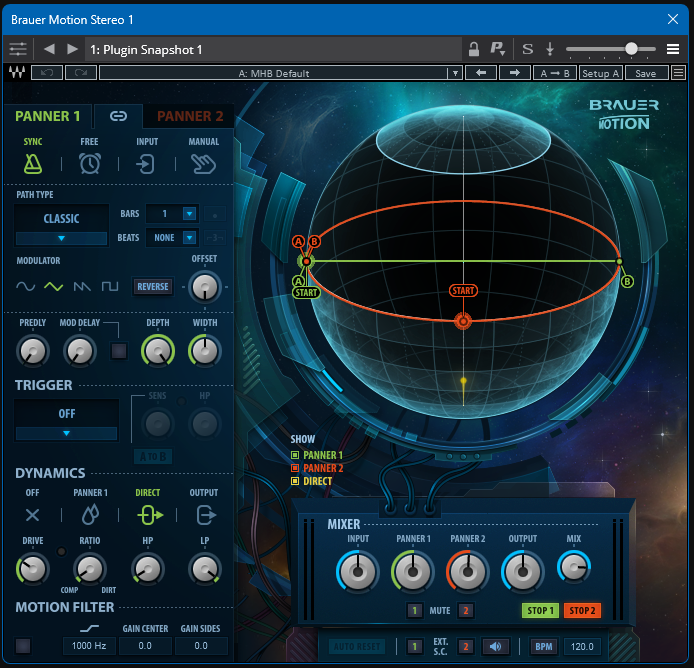Toggle Ext S.C. button 1
The image size is (694, 668).
(414, 647)
